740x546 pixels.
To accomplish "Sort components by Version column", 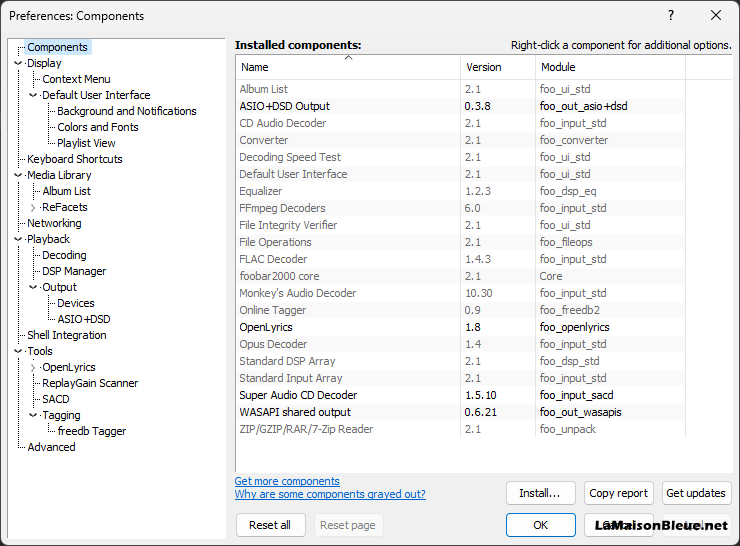I will (498, 67).
